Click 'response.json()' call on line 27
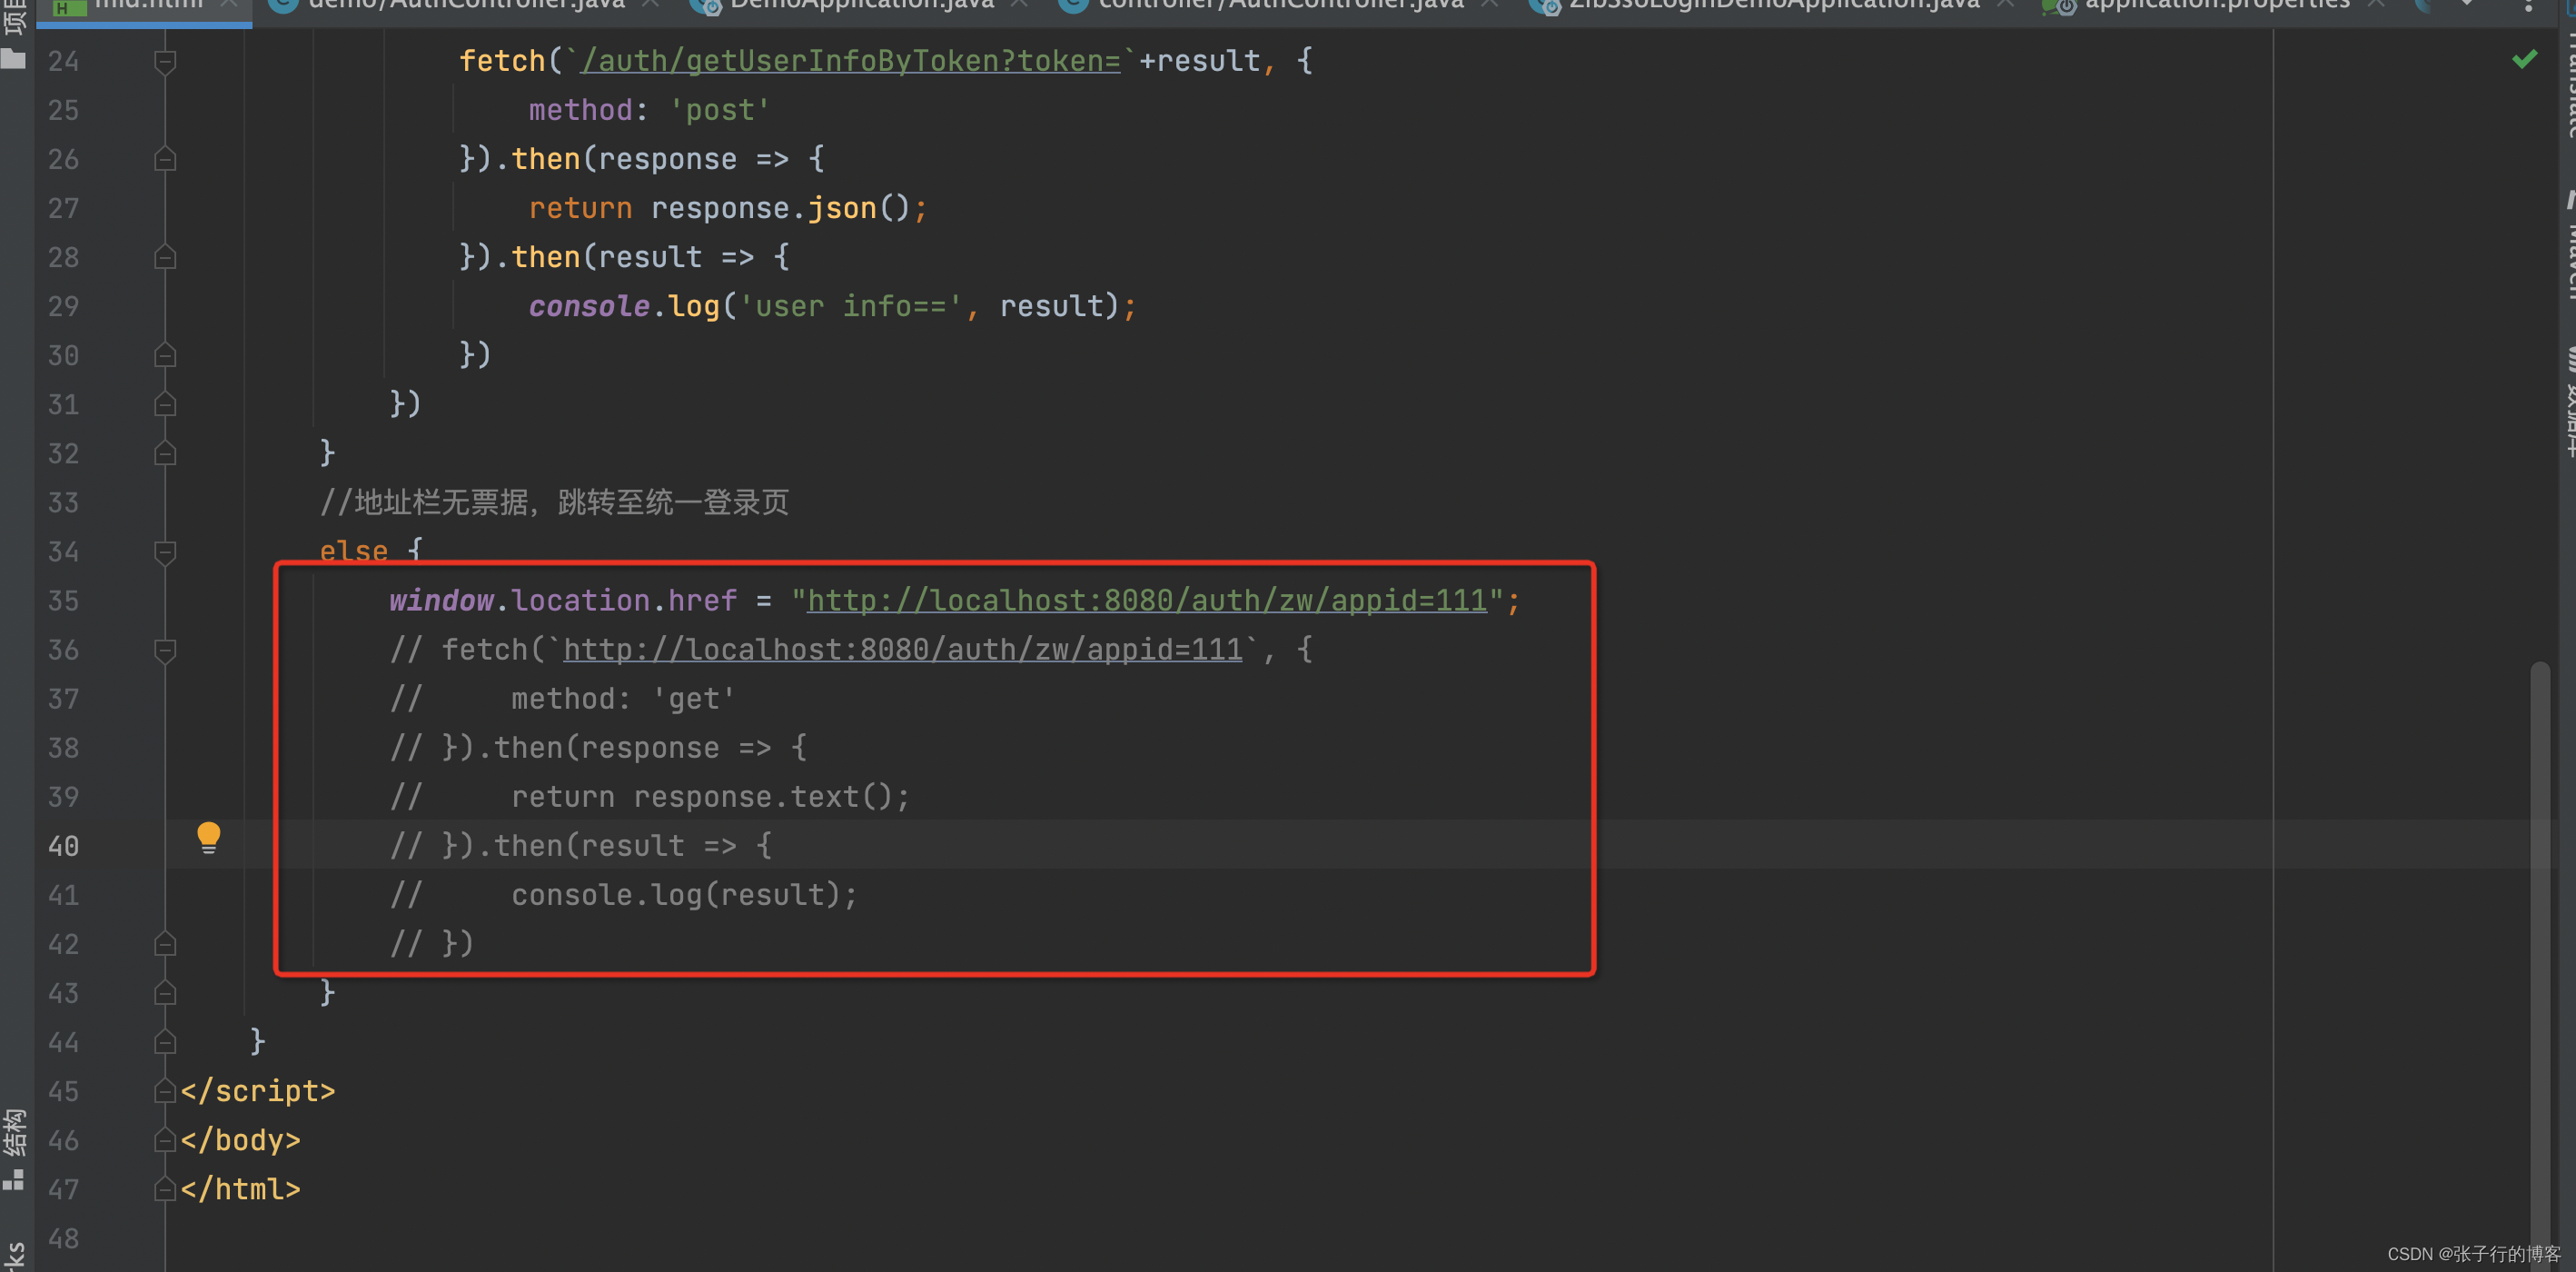This screenshot has height=1272, width=2576. tap(780, 209)
